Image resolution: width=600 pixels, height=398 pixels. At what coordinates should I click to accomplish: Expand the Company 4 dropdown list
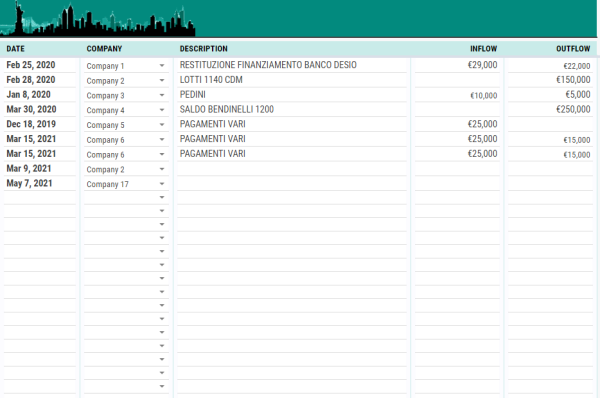[x=162, y=110]
